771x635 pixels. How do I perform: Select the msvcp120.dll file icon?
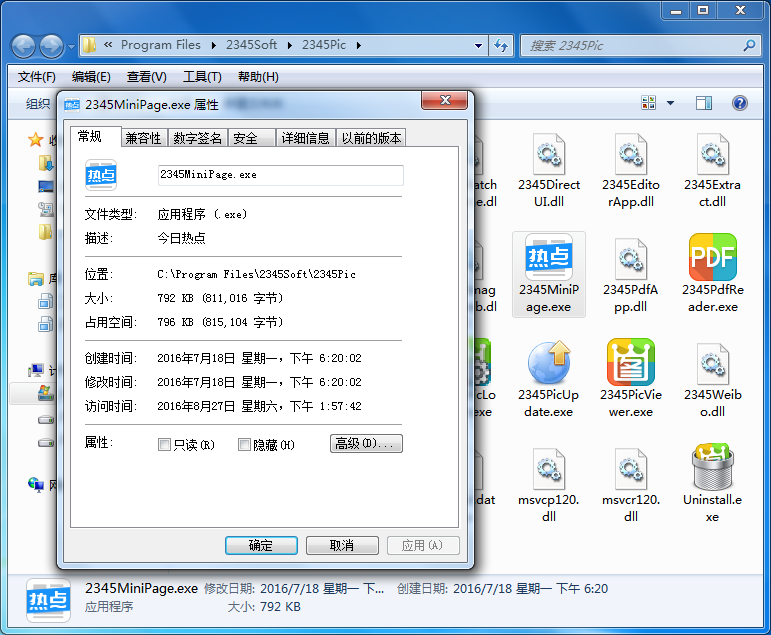pos(549,469)
